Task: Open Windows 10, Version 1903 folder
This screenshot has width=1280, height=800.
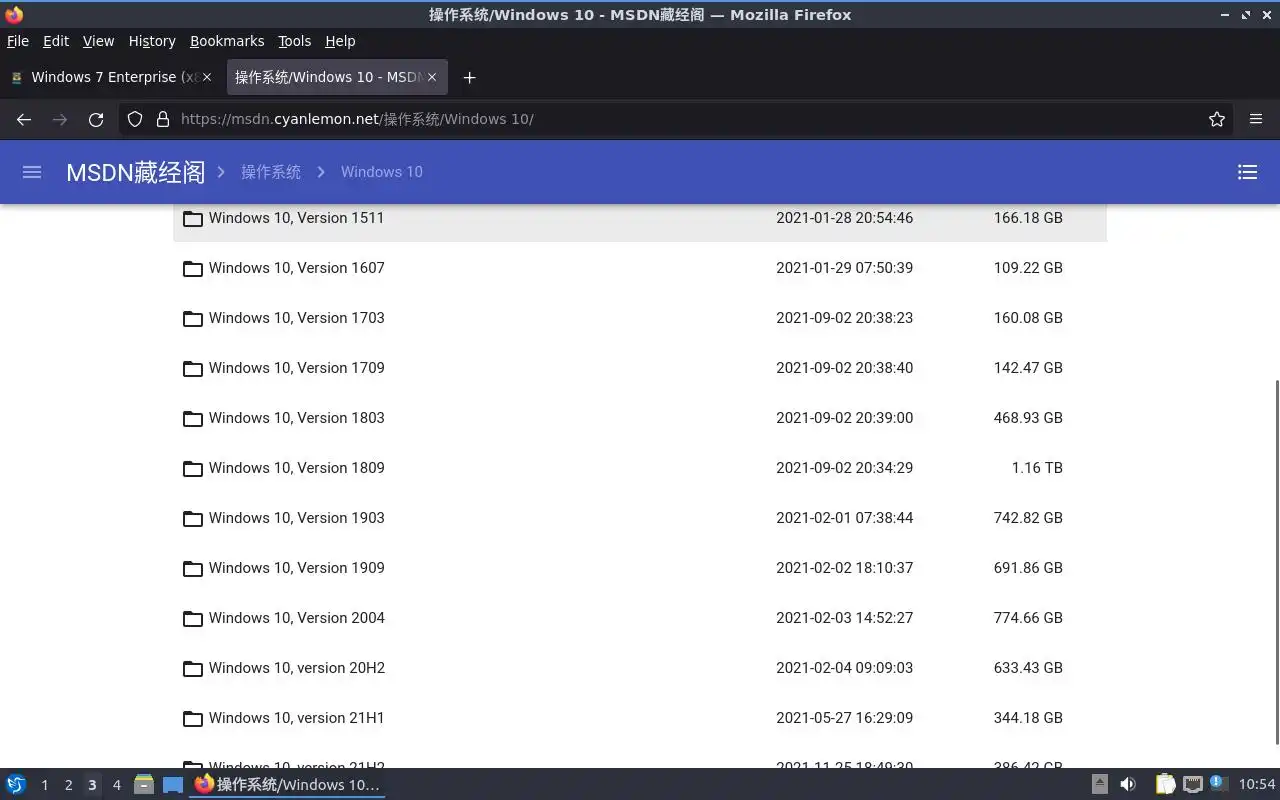Action: [296, 518]
